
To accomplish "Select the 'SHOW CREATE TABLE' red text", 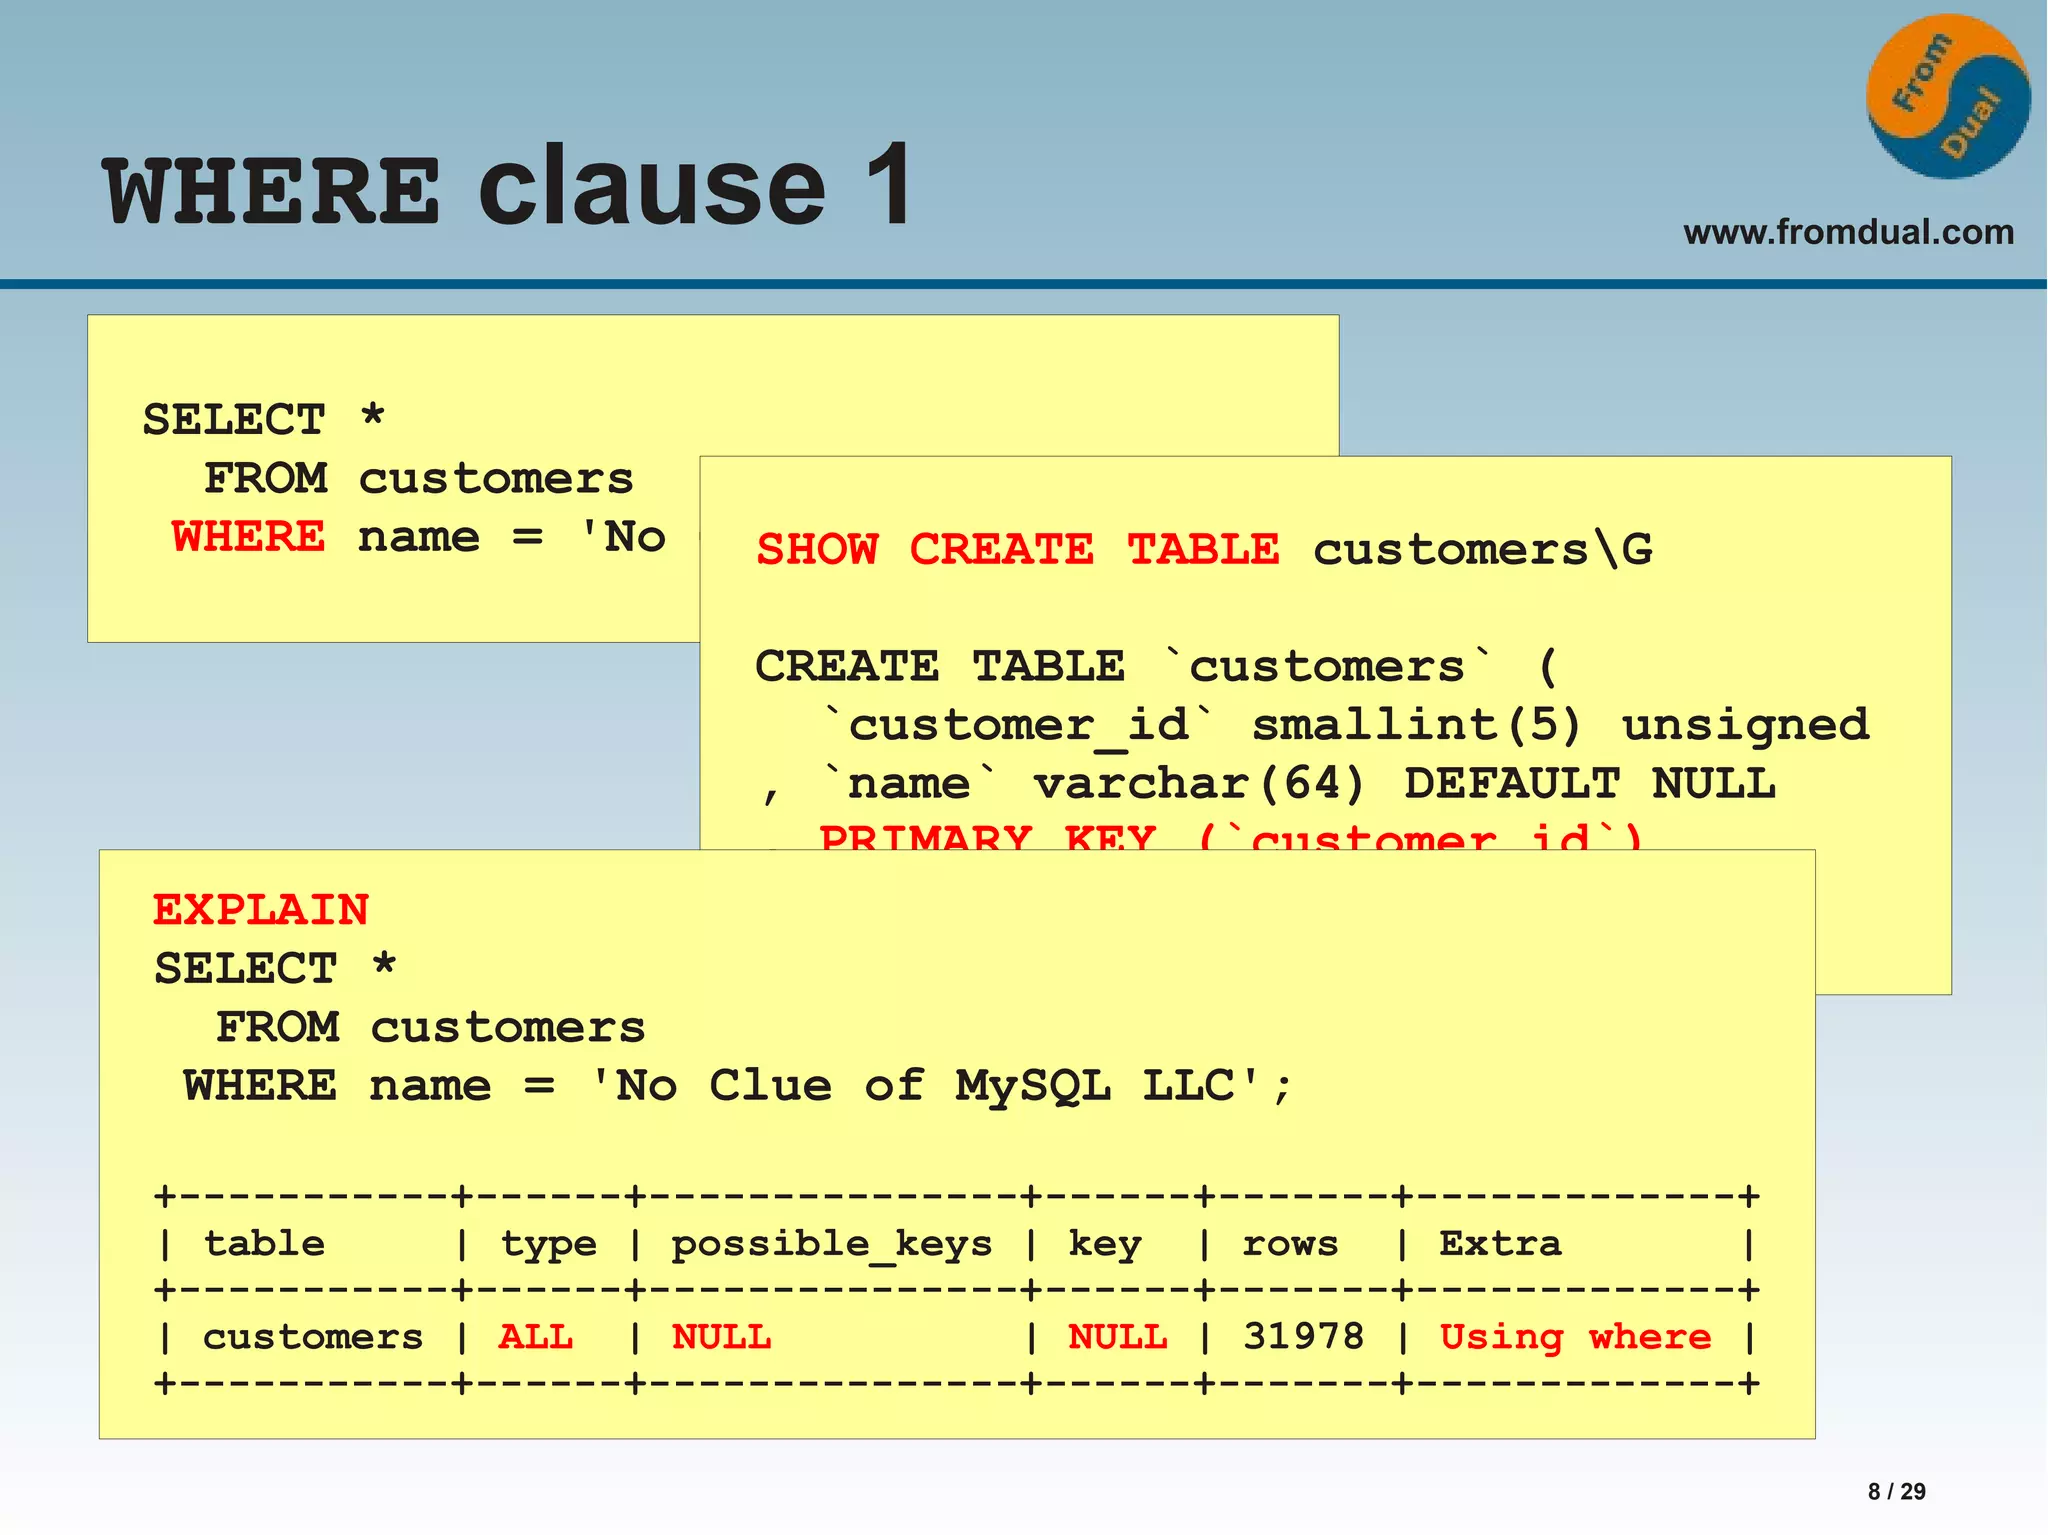I will [1018, 549].
